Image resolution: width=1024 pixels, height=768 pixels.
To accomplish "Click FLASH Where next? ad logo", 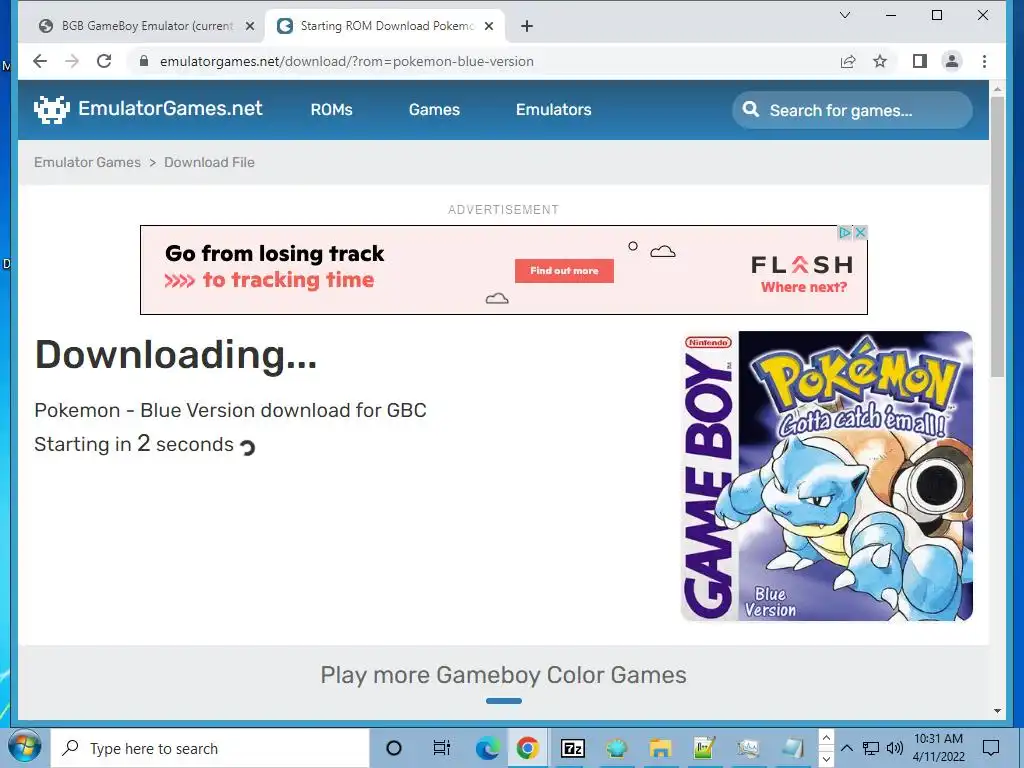I will (803, 274).
